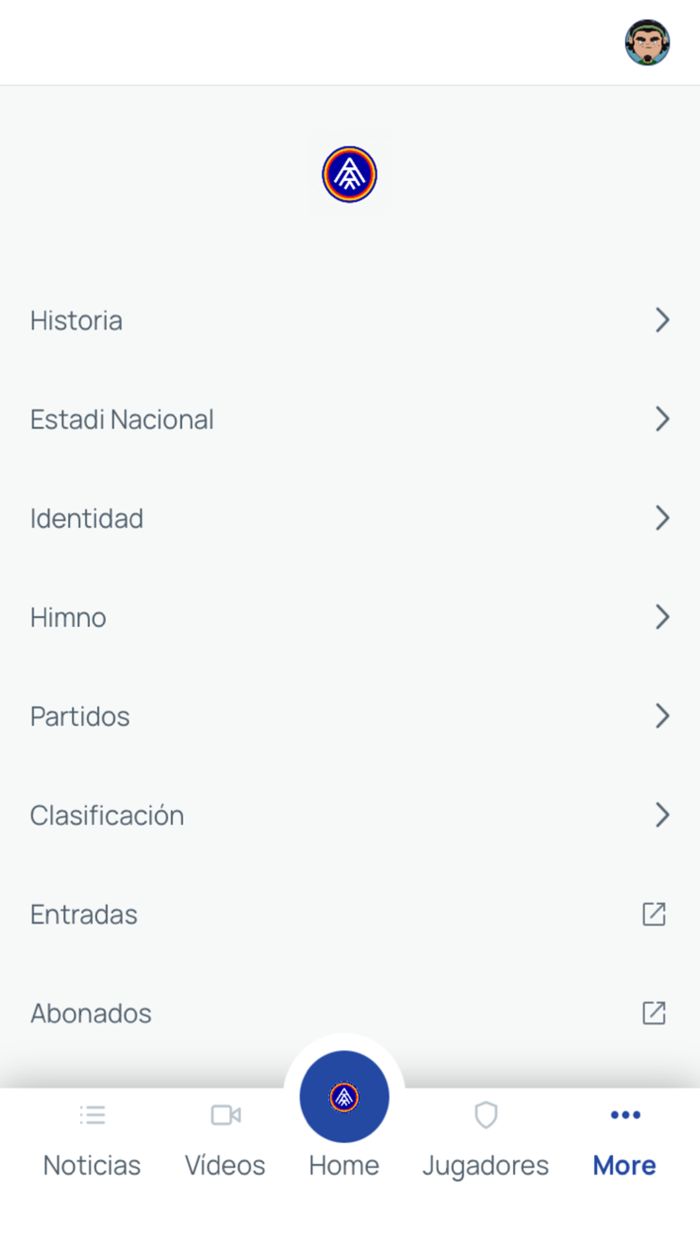
Task: Open Abonados via its external link icon
Action: click(x=654, y=1012)
